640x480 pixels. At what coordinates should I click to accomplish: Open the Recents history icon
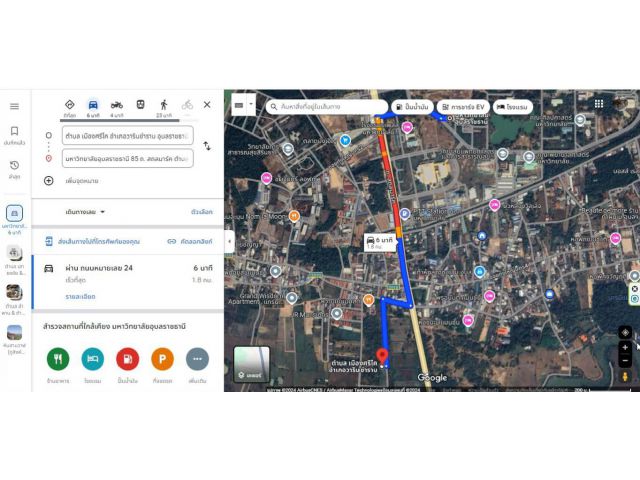[x=14, y=165]
